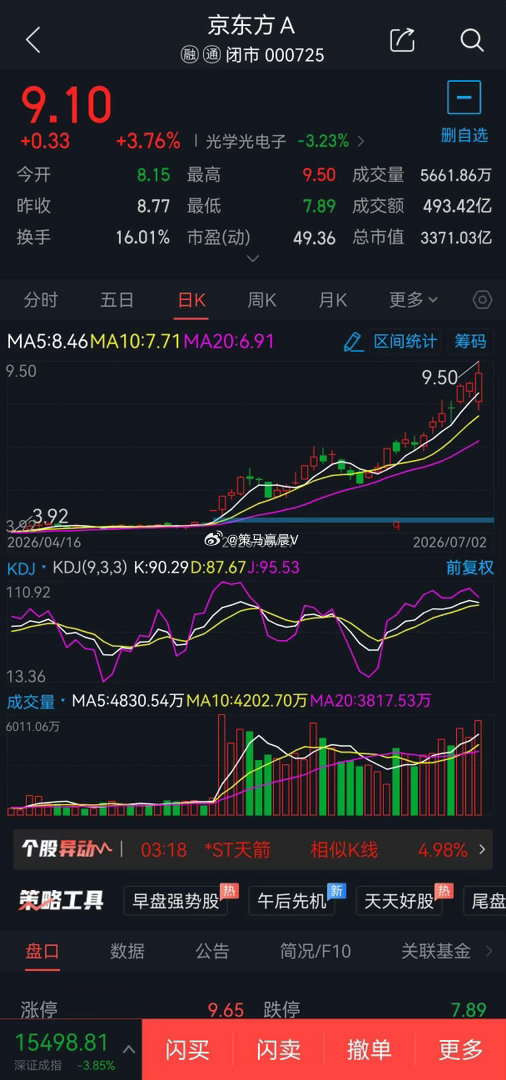Go back using the left arrow
This screenshot has width=506, height=1080.
pyautogui.click(x=33, y=40)
